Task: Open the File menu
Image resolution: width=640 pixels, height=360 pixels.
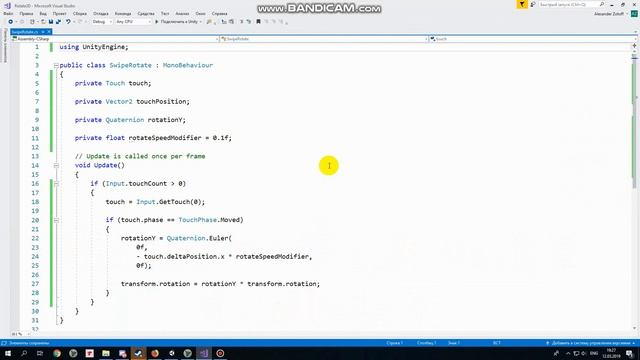Action: click(x=8, y=13)
